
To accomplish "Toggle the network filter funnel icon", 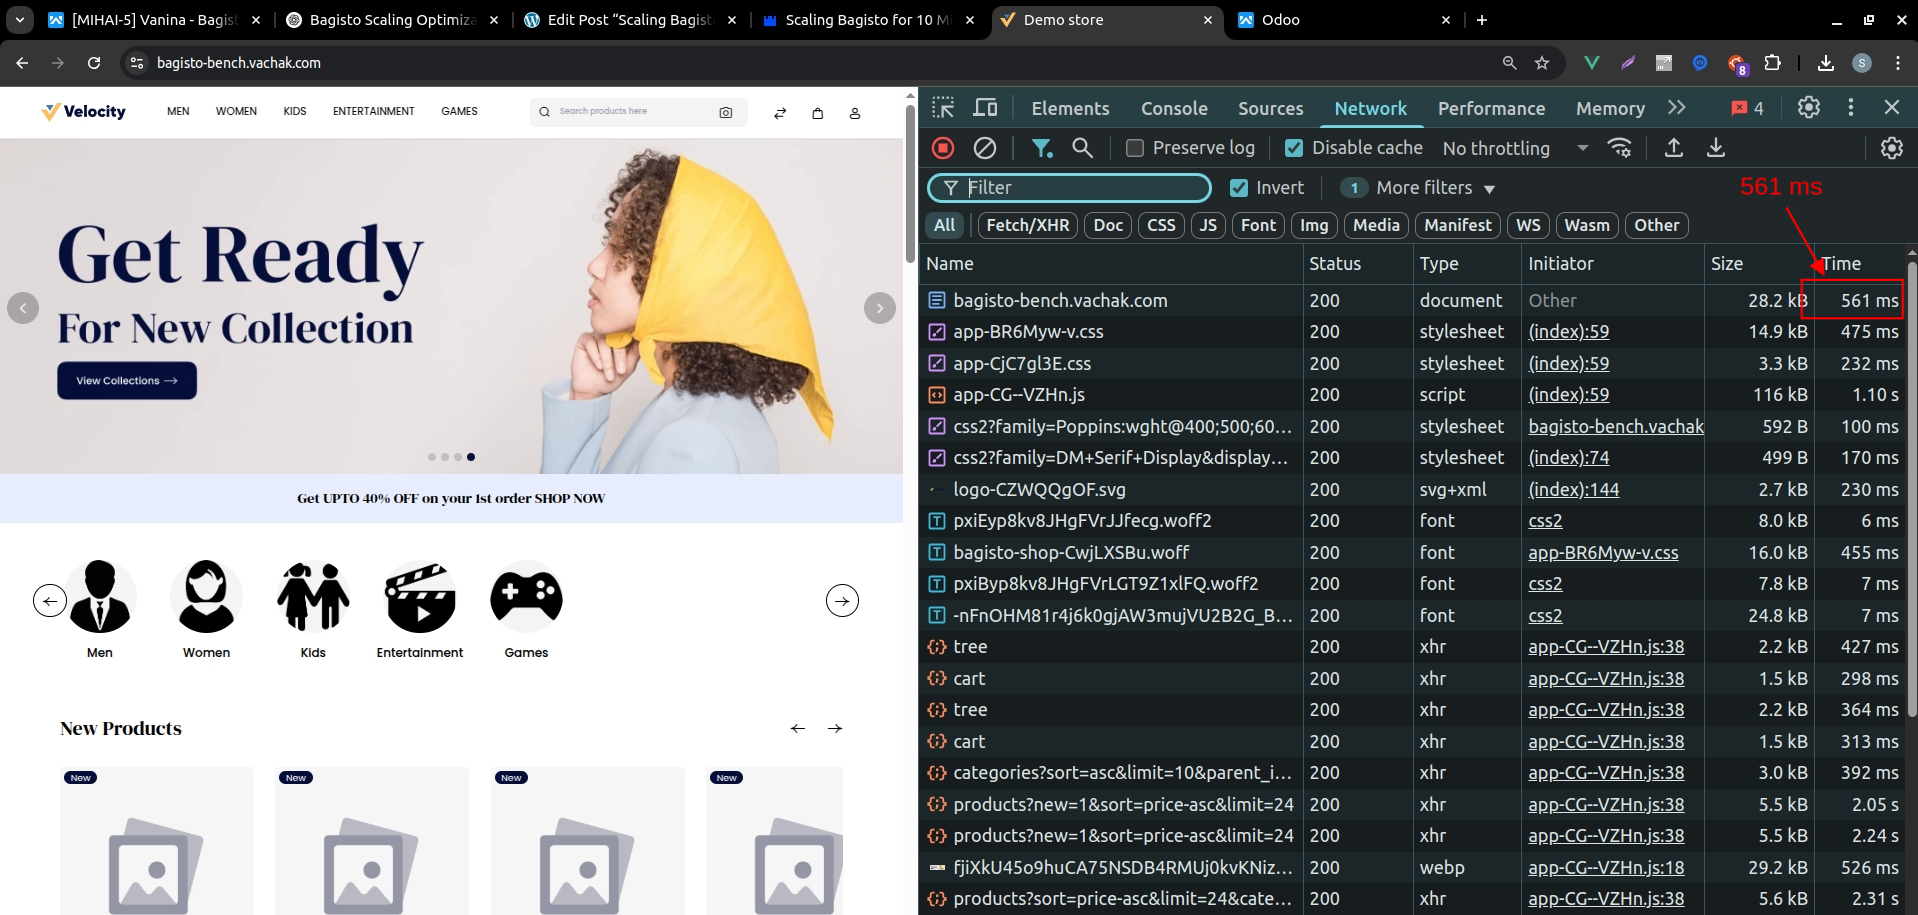I will (1042, 148).
